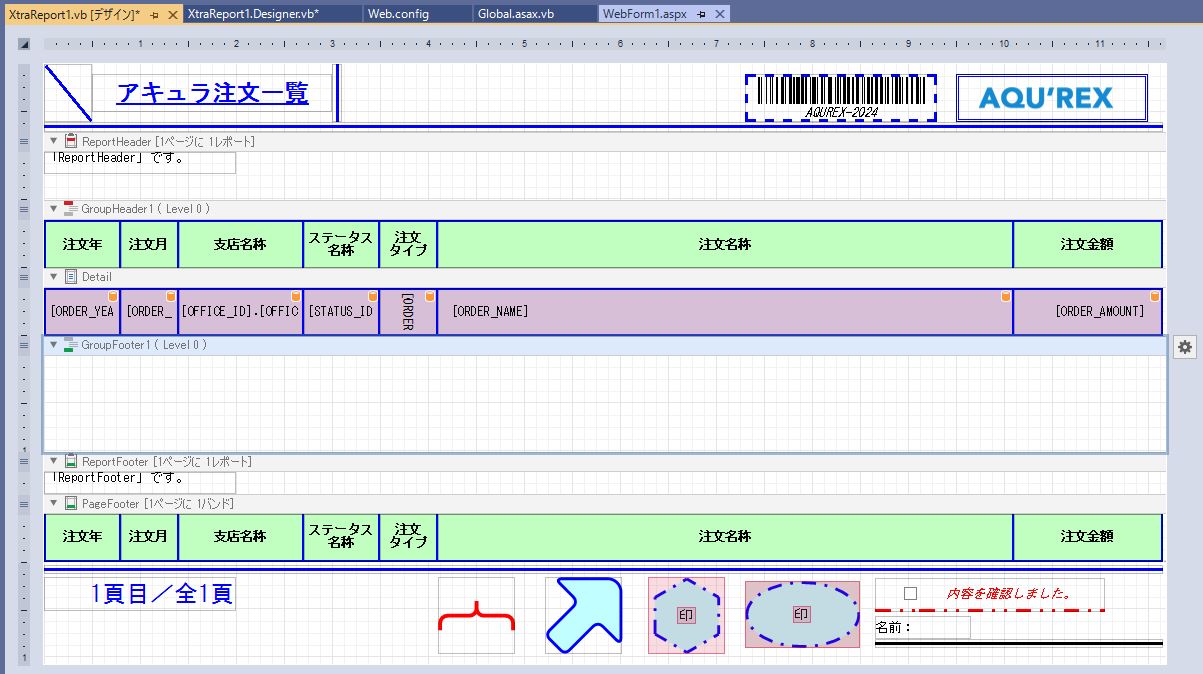Image resolution: width=1203 pixels, height=674 pixels.
Task: Collapse the Detail band
Action: coord(54,277)
